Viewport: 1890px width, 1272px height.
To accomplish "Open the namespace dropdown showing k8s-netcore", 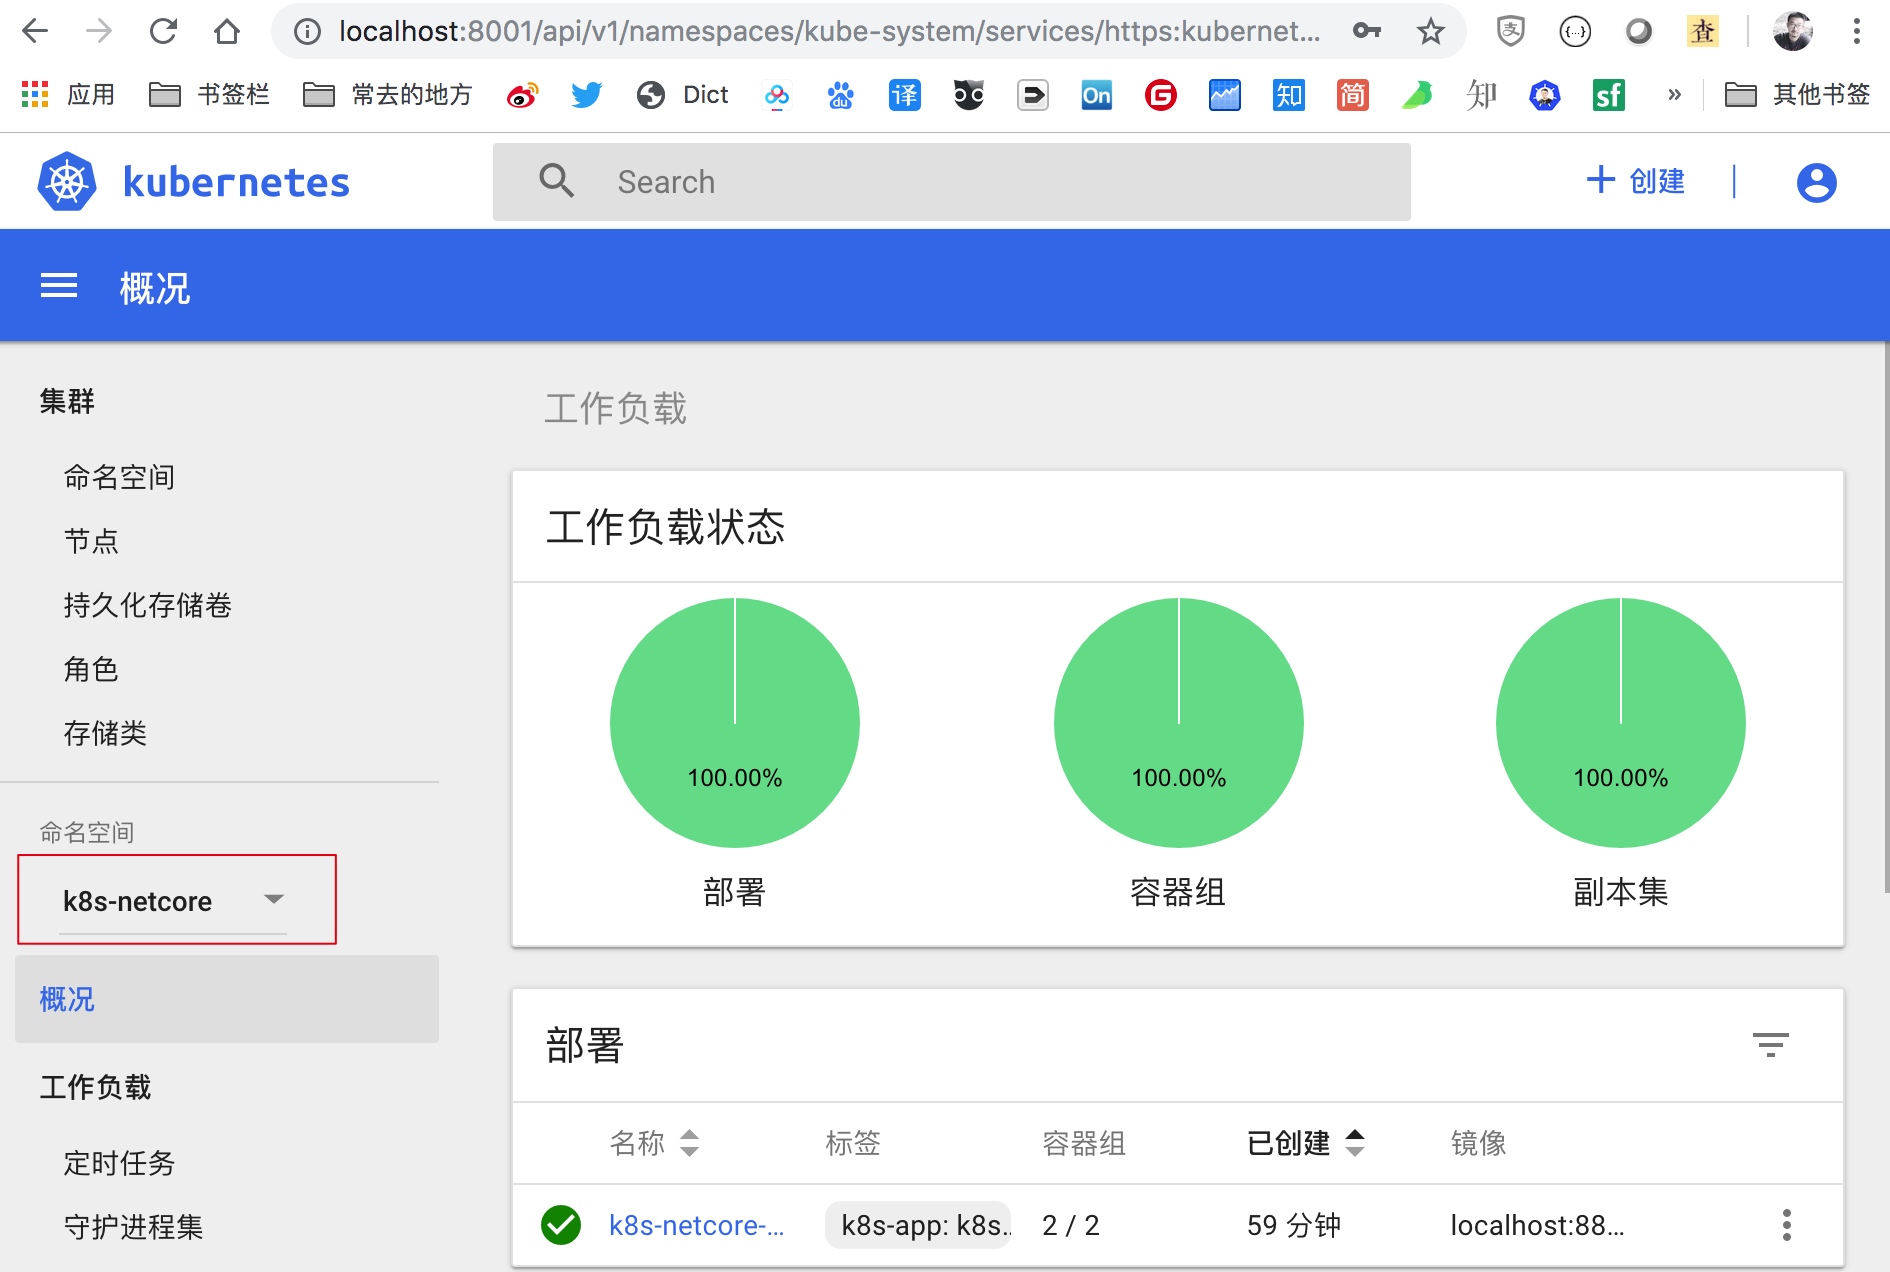I will pos(176,900).
